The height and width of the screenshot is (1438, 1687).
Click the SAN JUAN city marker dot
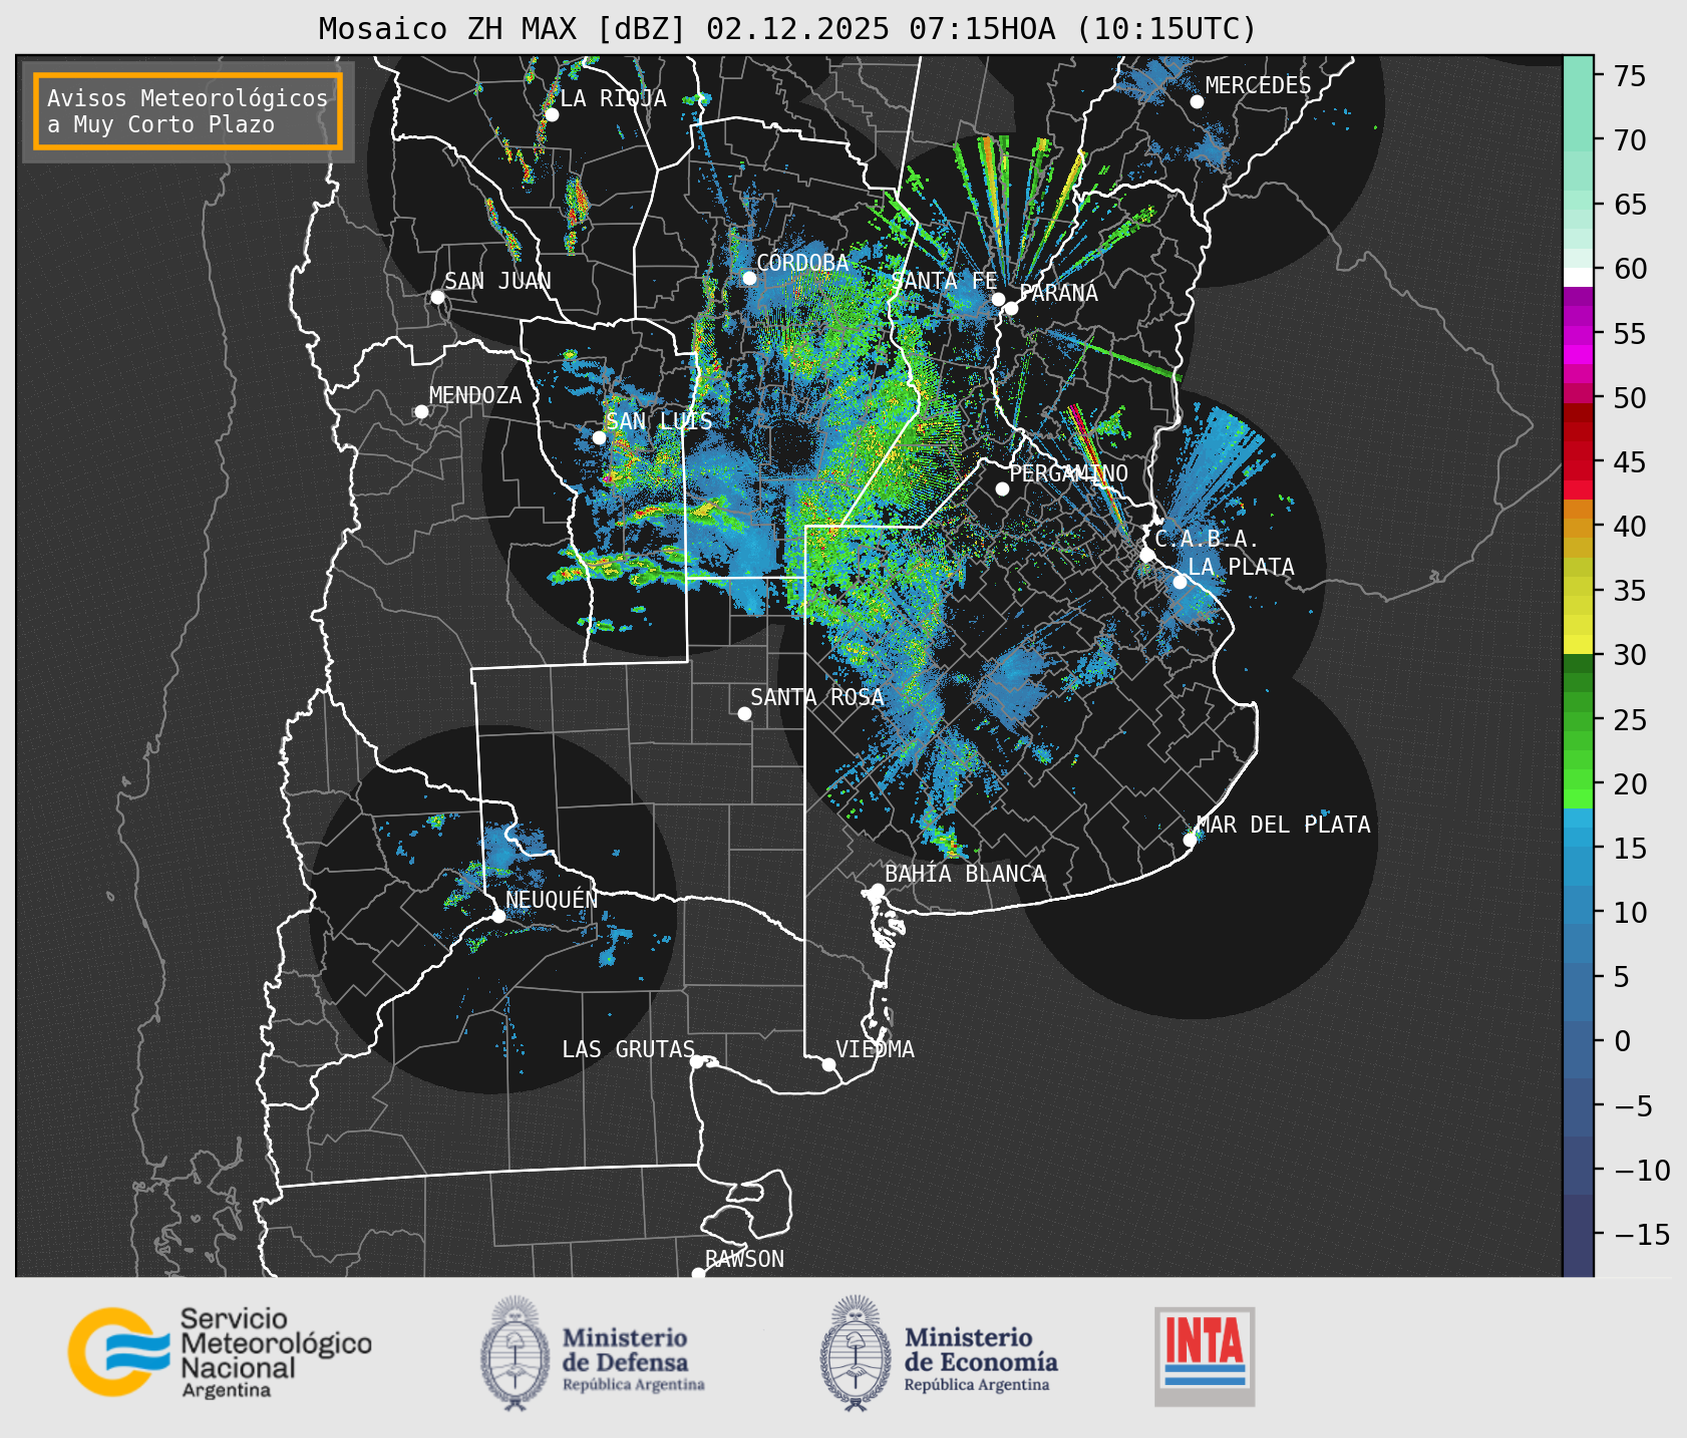[x=437, y=297]
